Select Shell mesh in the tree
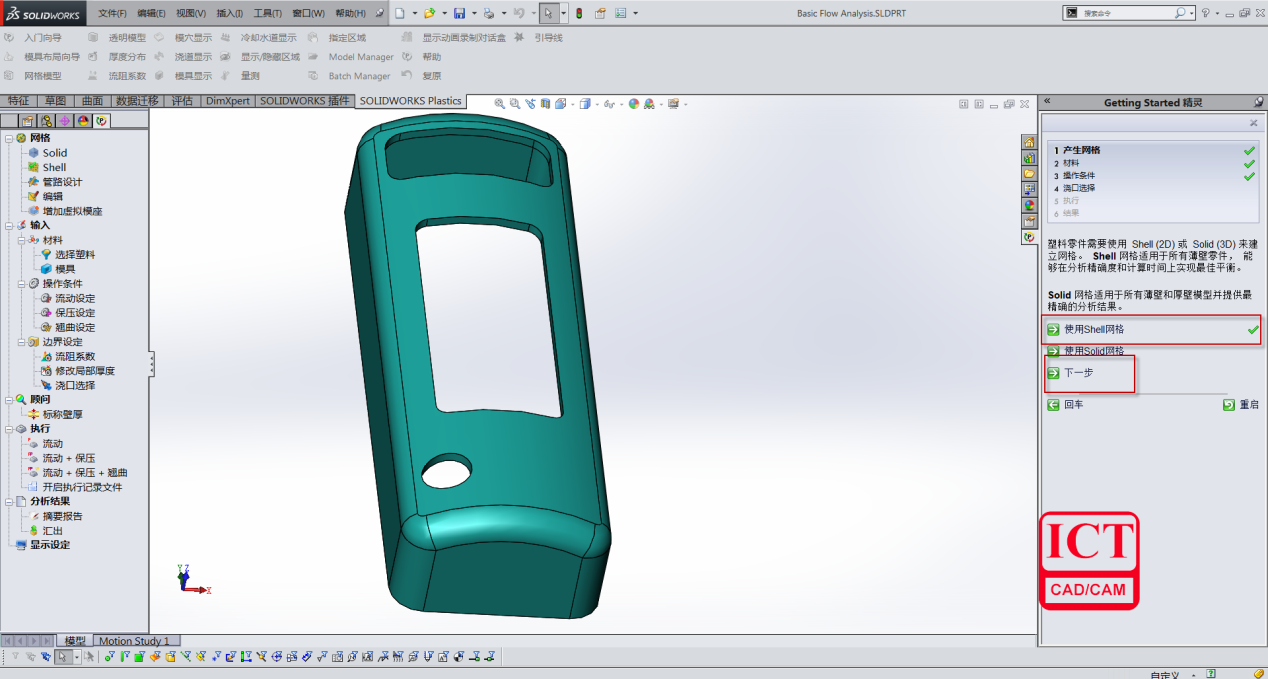Image resolution: width=1268 pixels, height=679 pixels. [54, 167]
